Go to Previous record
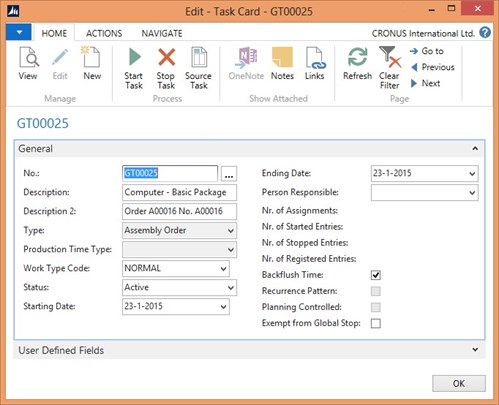The image size is (499, 405). 433,67
